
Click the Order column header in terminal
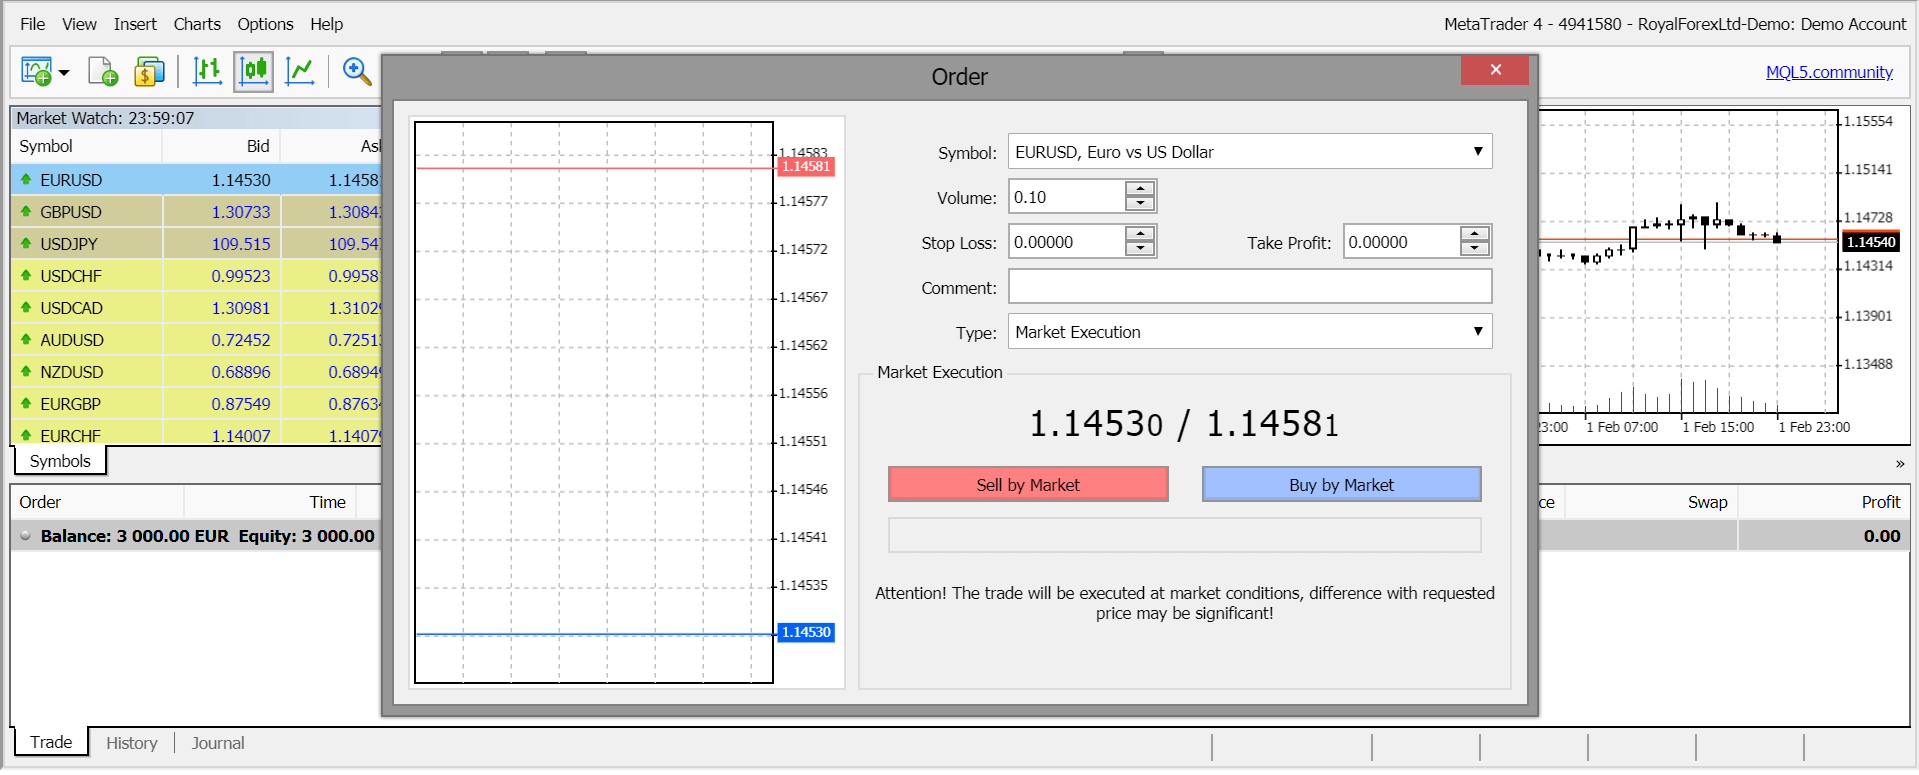(x=97, y=502)
